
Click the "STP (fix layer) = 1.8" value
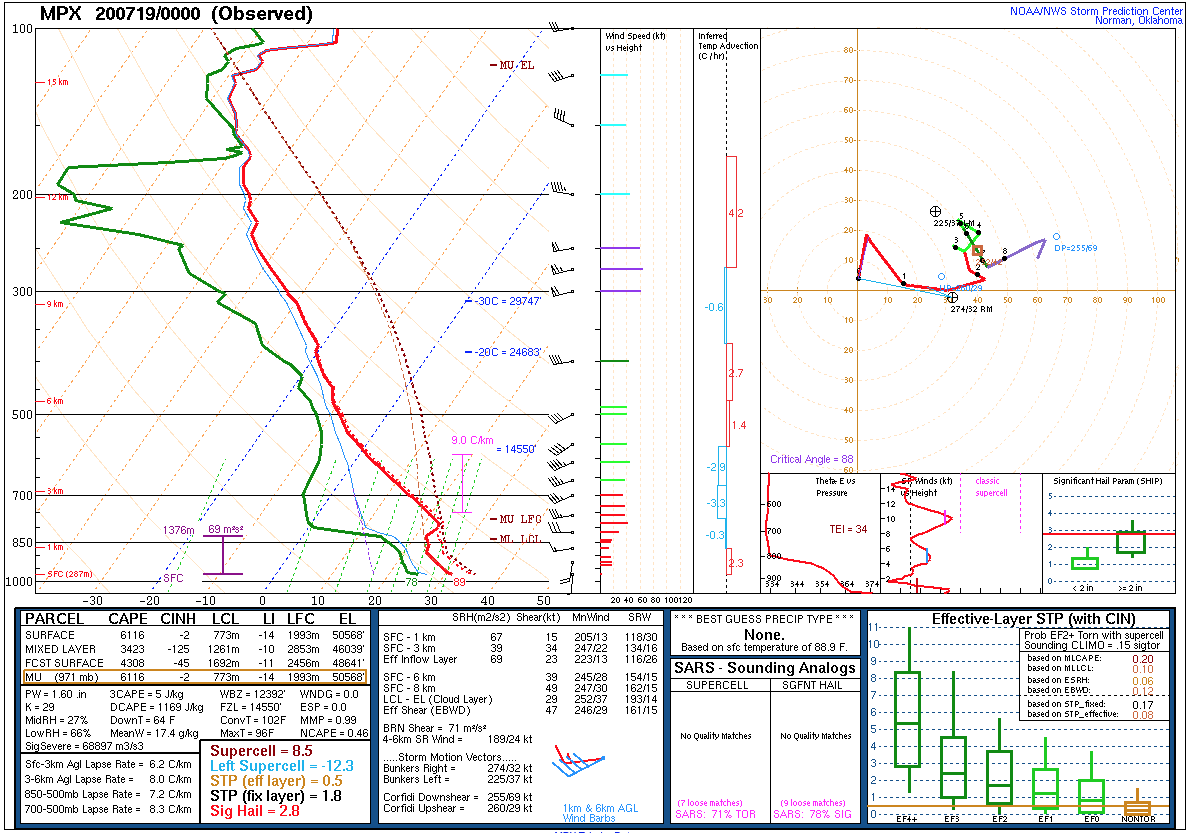(x=276, y=796)
